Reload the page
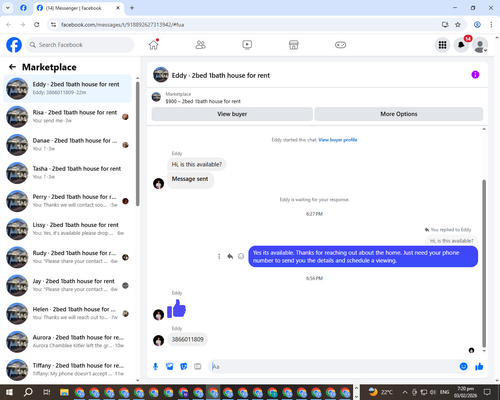The width and height of the screenshot is (500, 400). tap(37, 25)
